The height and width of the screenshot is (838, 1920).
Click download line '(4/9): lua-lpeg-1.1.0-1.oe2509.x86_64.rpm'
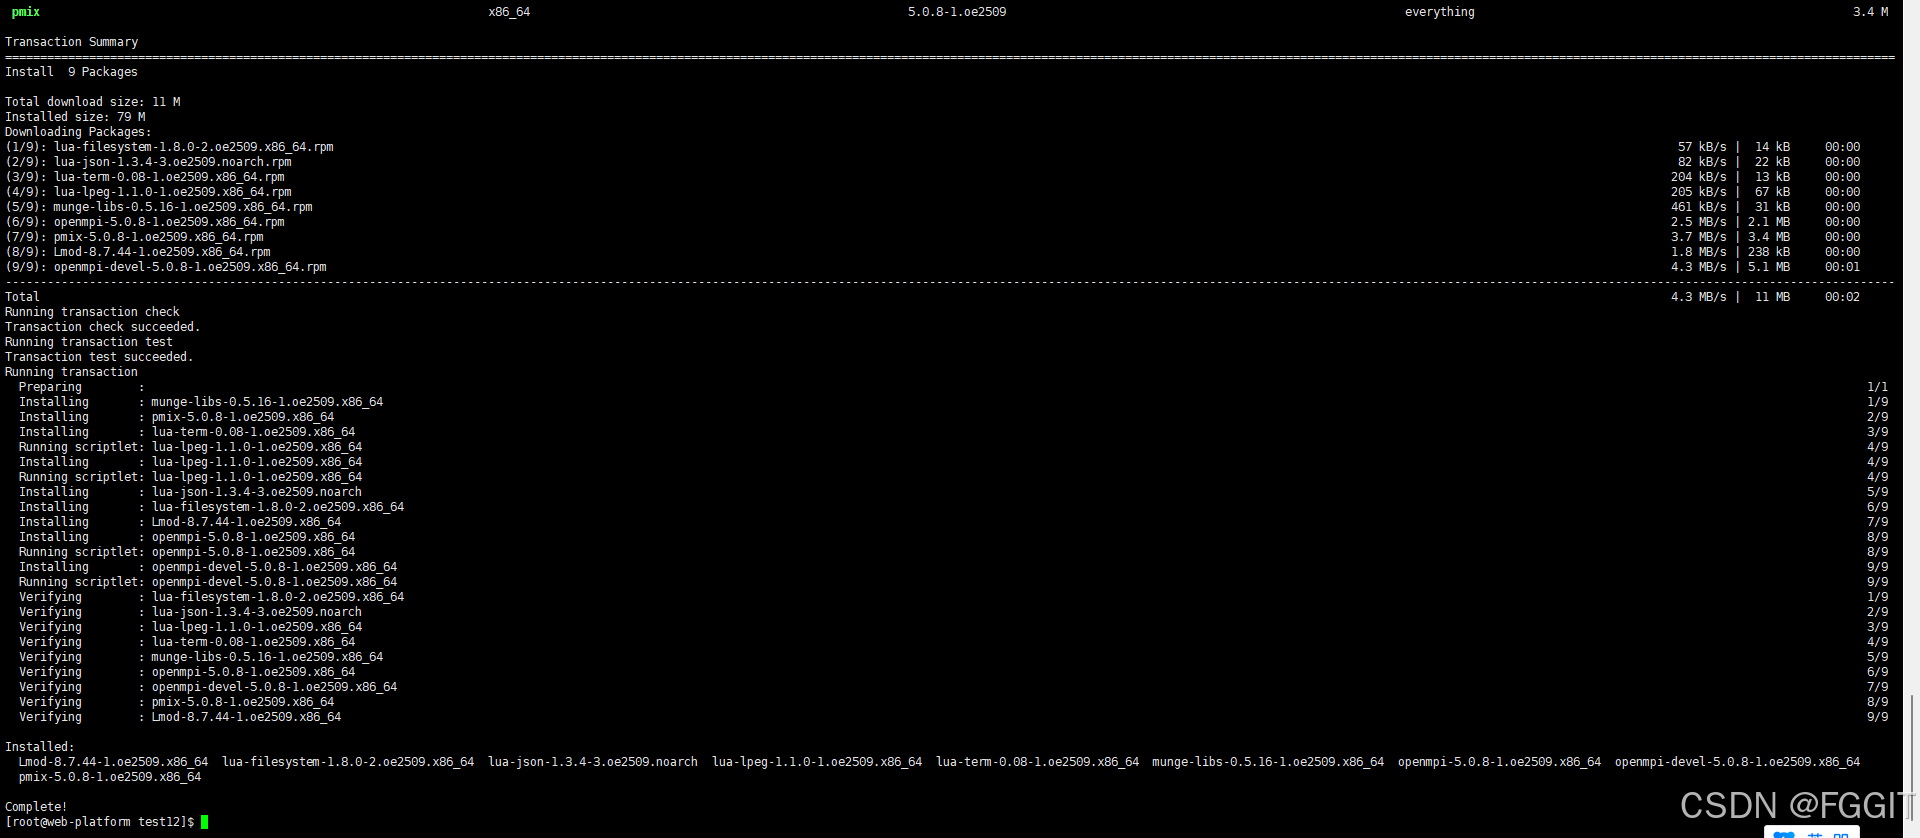tap(149, 192)
